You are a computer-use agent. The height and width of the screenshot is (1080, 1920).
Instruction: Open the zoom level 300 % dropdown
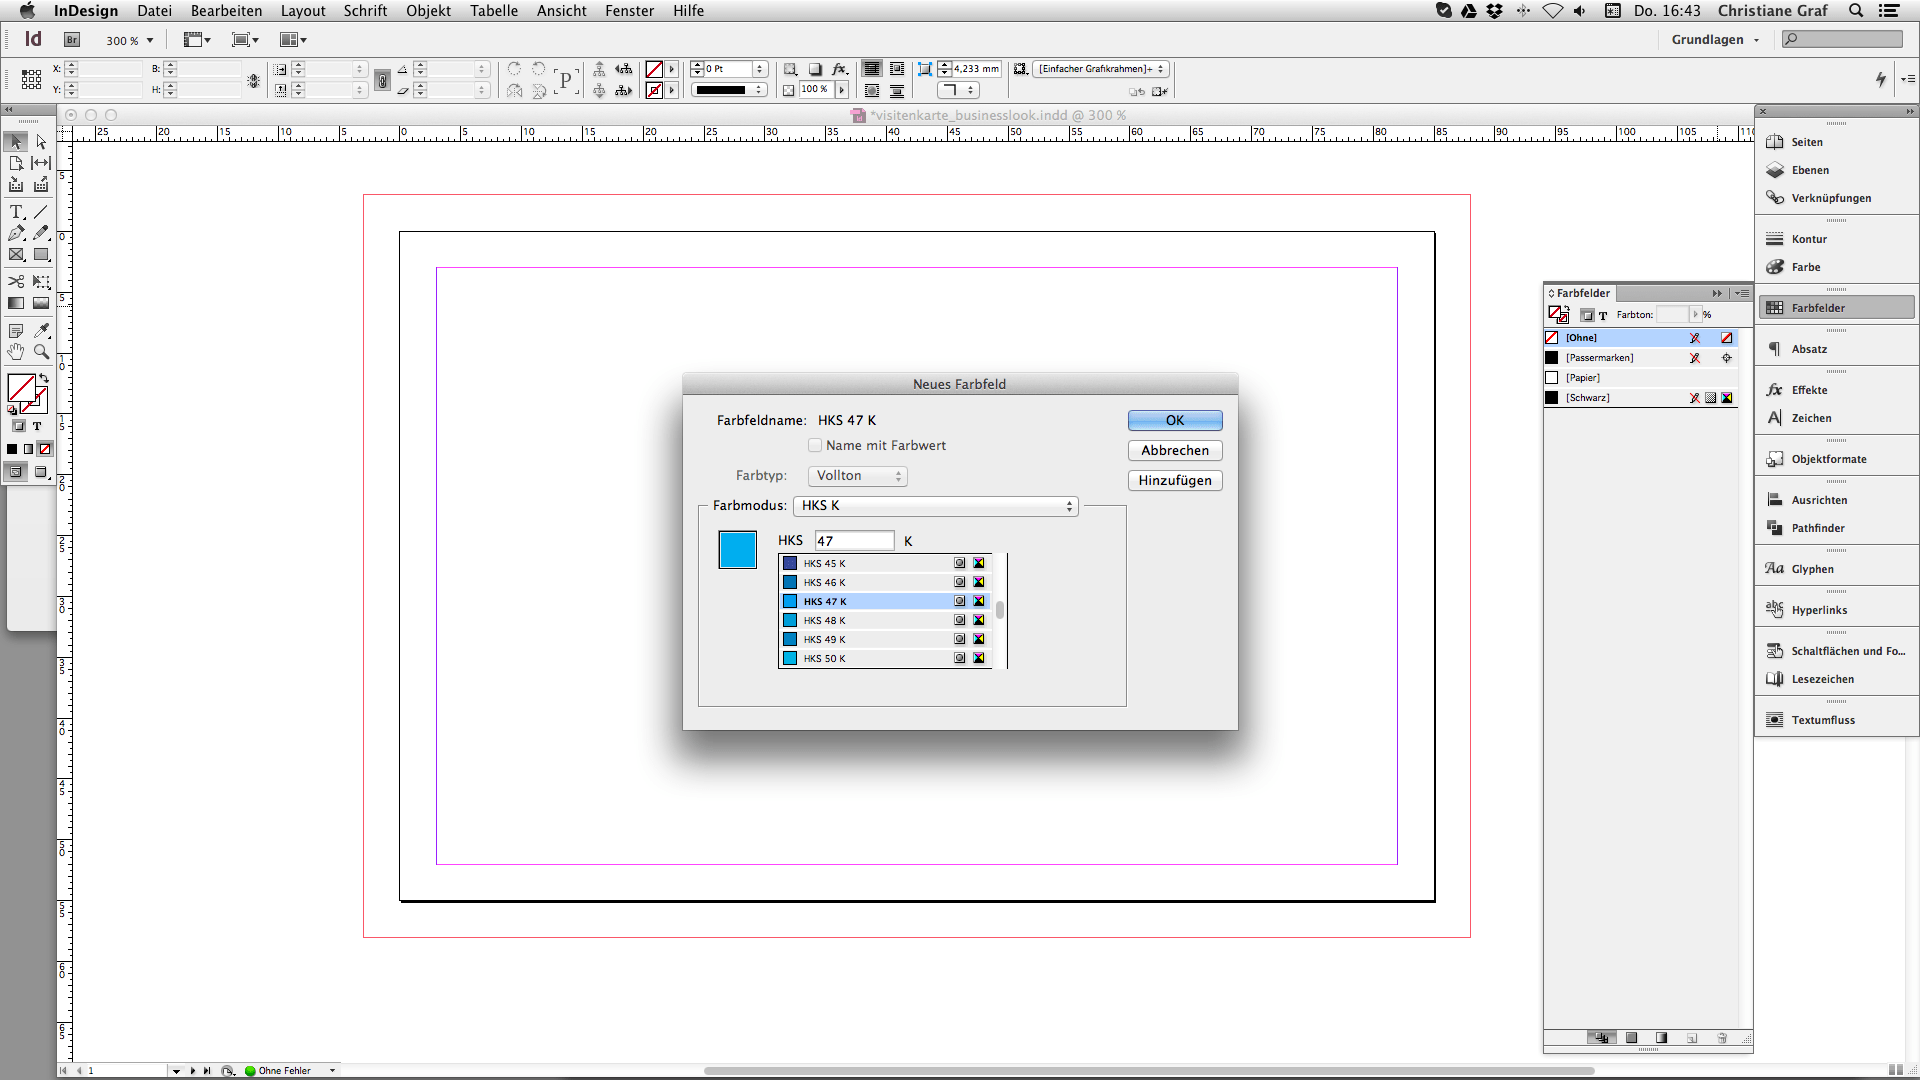pyautogui.click(x=150, y=41)
